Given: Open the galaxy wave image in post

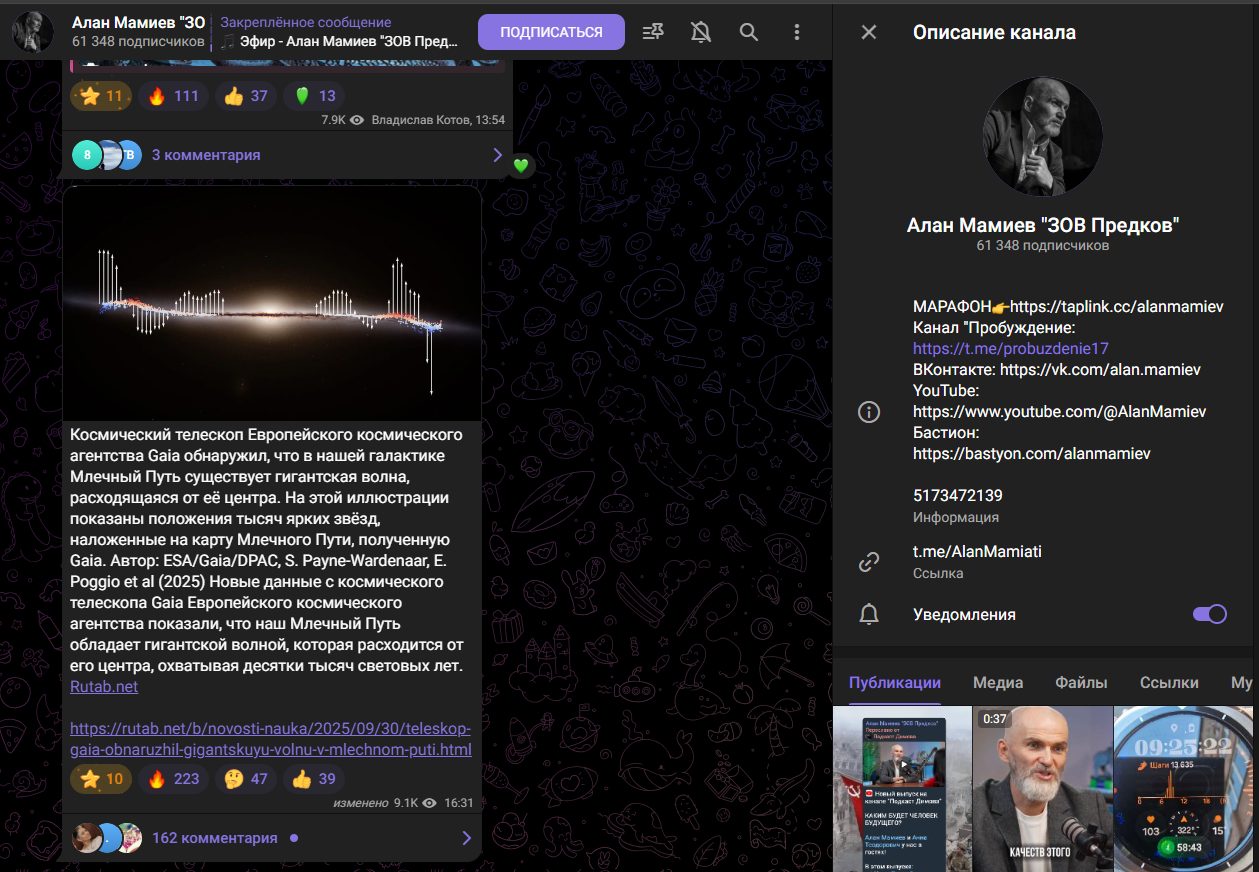Looking at the screenshot, I should [272, 303].
